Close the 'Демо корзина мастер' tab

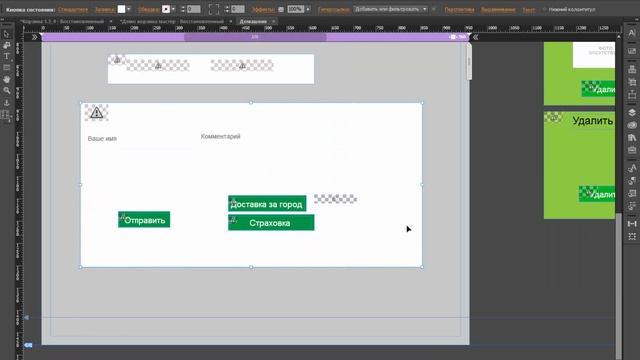click(x=231, y=21)
